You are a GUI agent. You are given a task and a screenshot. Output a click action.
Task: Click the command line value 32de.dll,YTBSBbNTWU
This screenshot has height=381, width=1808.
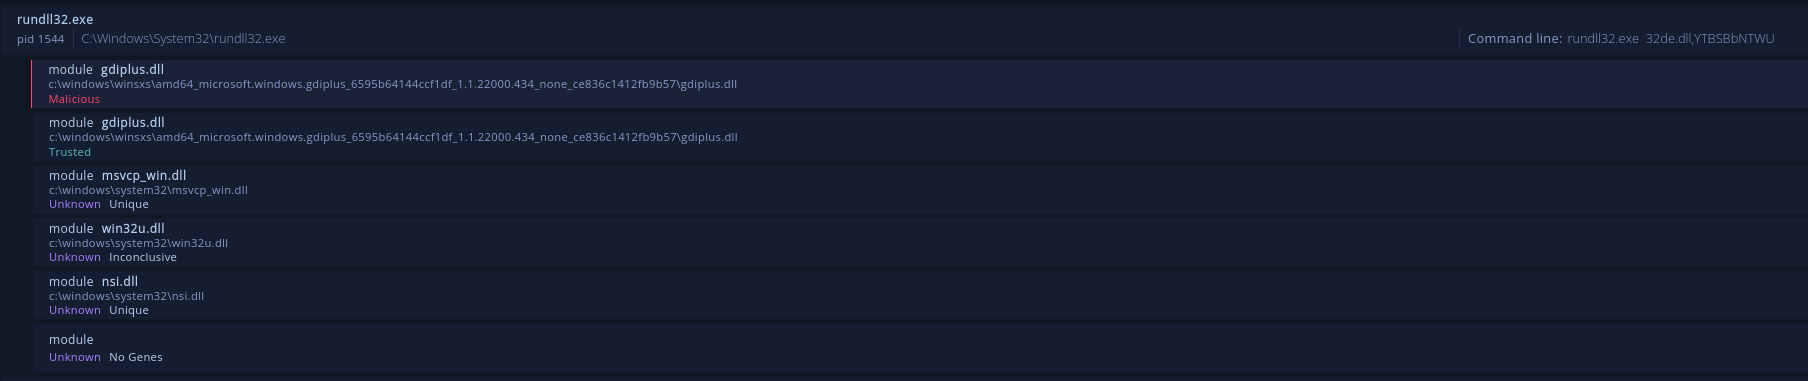pos(1710,39)
